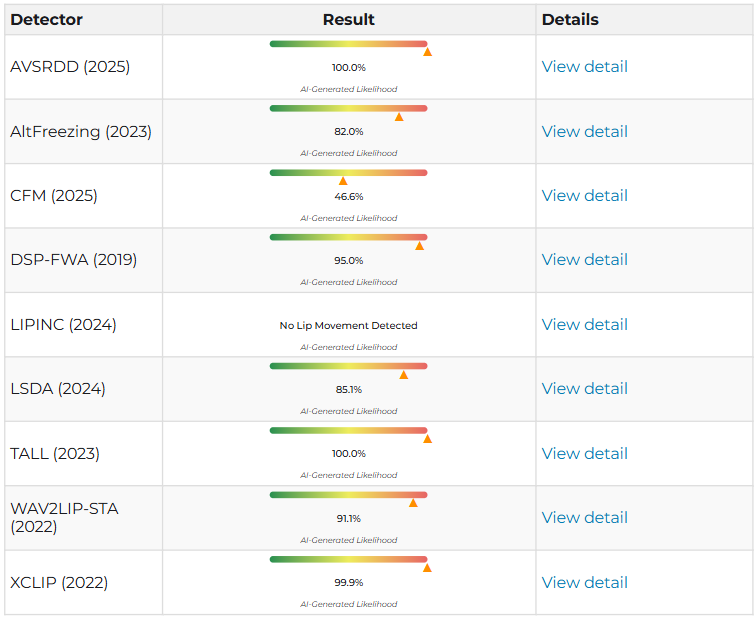
Task: Click the LSDA orange triangle marker
Action: pyautogui.click(x=404, y=375)
